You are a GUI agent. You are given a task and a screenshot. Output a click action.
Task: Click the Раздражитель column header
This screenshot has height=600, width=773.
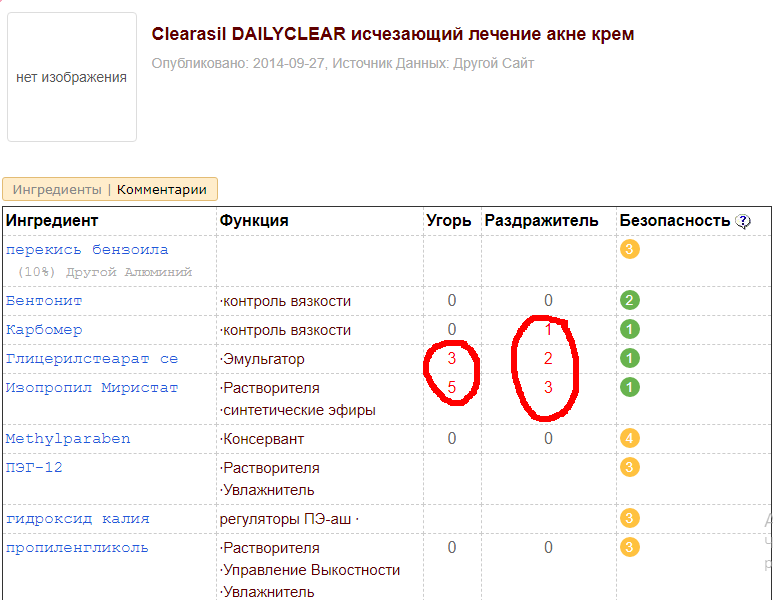tap(541, 220)
